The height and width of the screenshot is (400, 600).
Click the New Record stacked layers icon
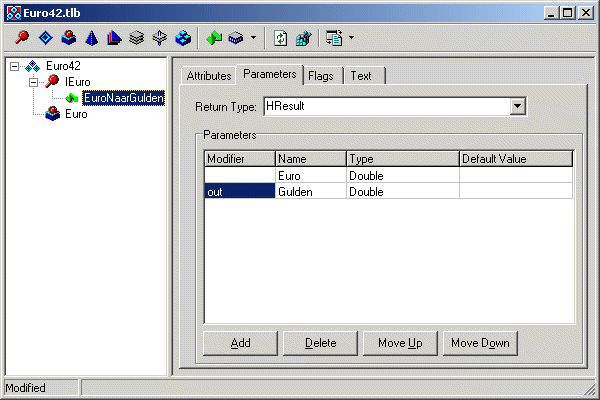137,38
